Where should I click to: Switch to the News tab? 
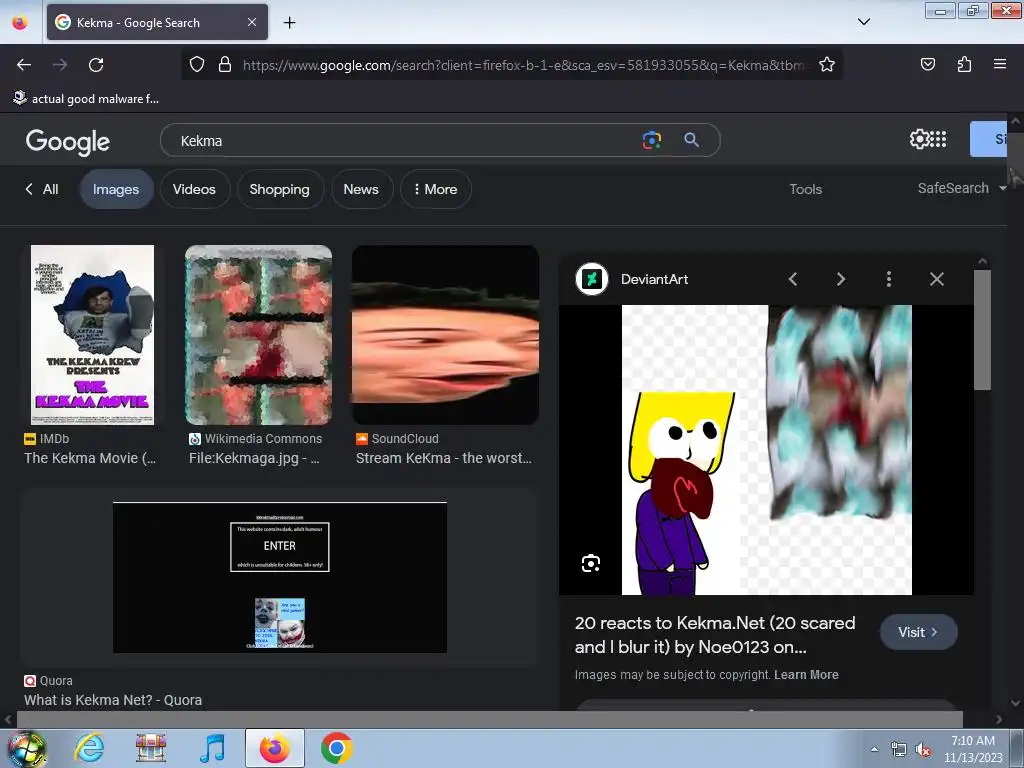361,189
